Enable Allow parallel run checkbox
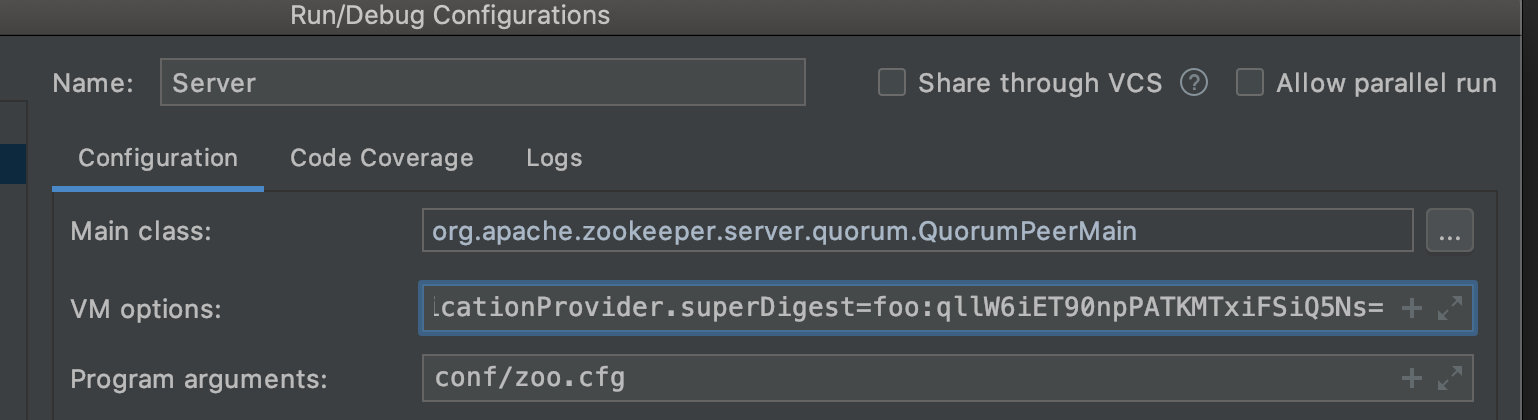 click(1250, 82)
